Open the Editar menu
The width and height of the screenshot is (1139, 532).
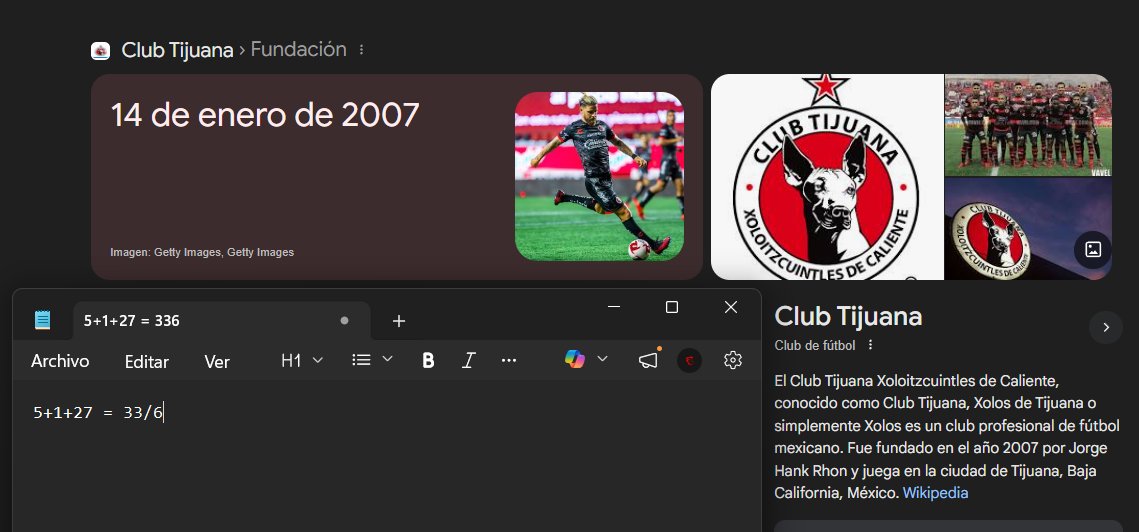[x=147, y=361]
